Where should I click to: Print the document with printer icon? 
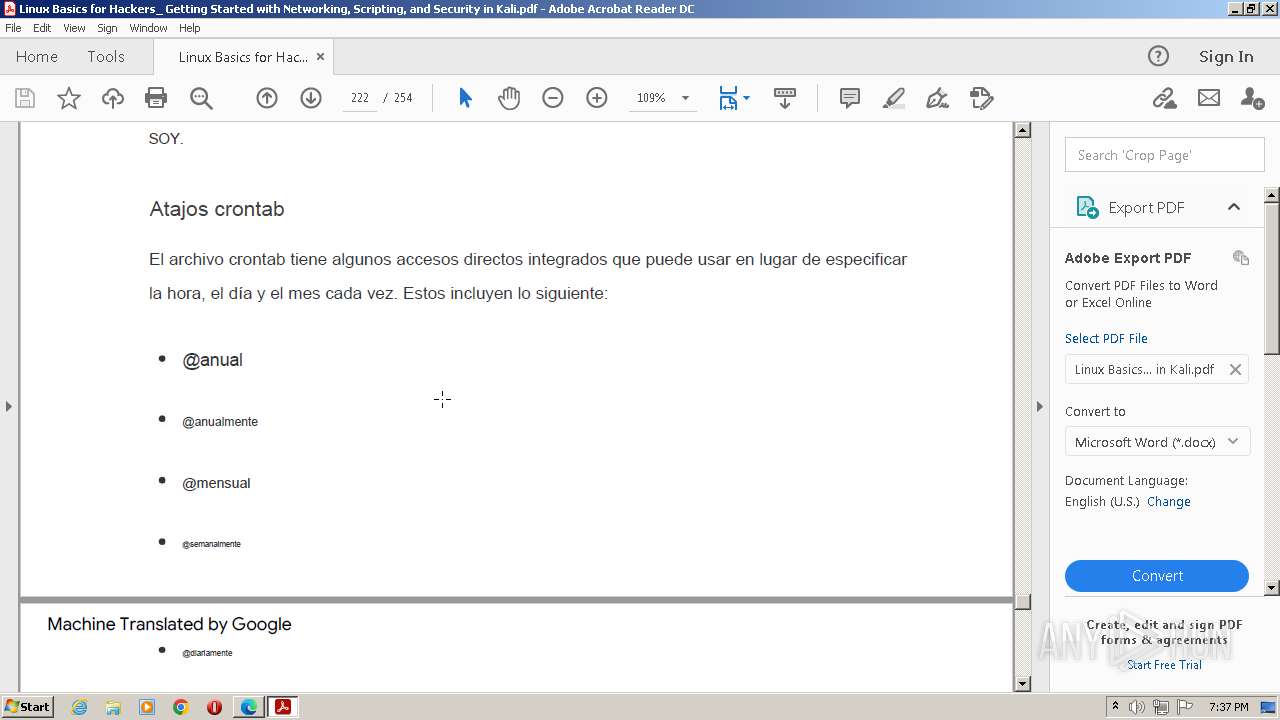(x=156, y=98)
